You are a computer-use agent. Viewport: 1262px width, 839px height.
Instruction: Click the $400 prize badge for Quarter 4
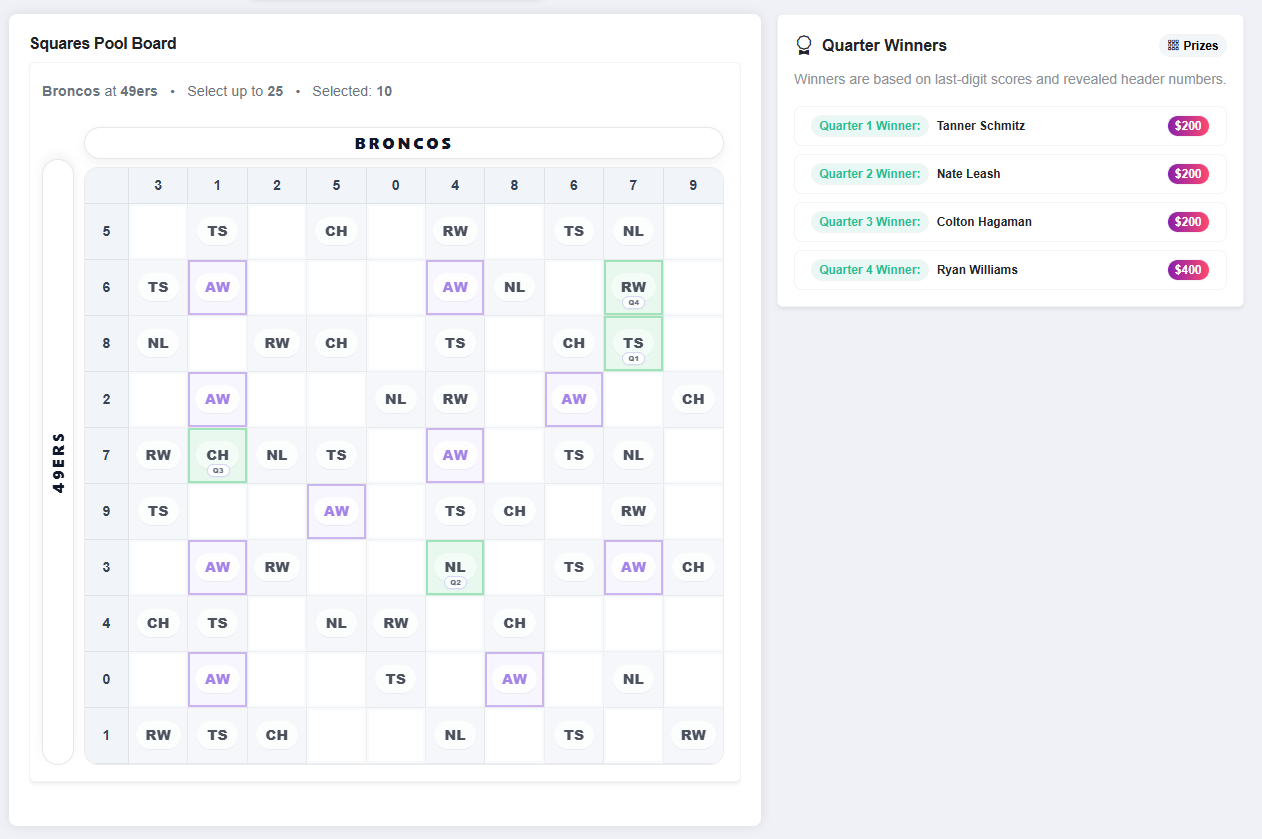pyautogui.click(x=1188, y=270)
